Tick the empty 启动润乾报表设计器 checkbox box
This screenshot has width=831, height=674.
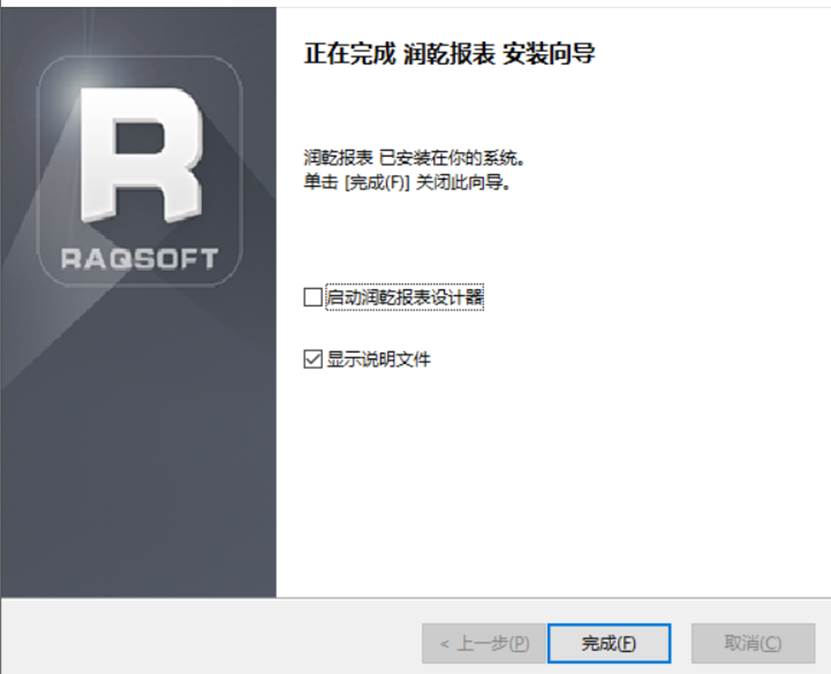[x=313, y=297]
